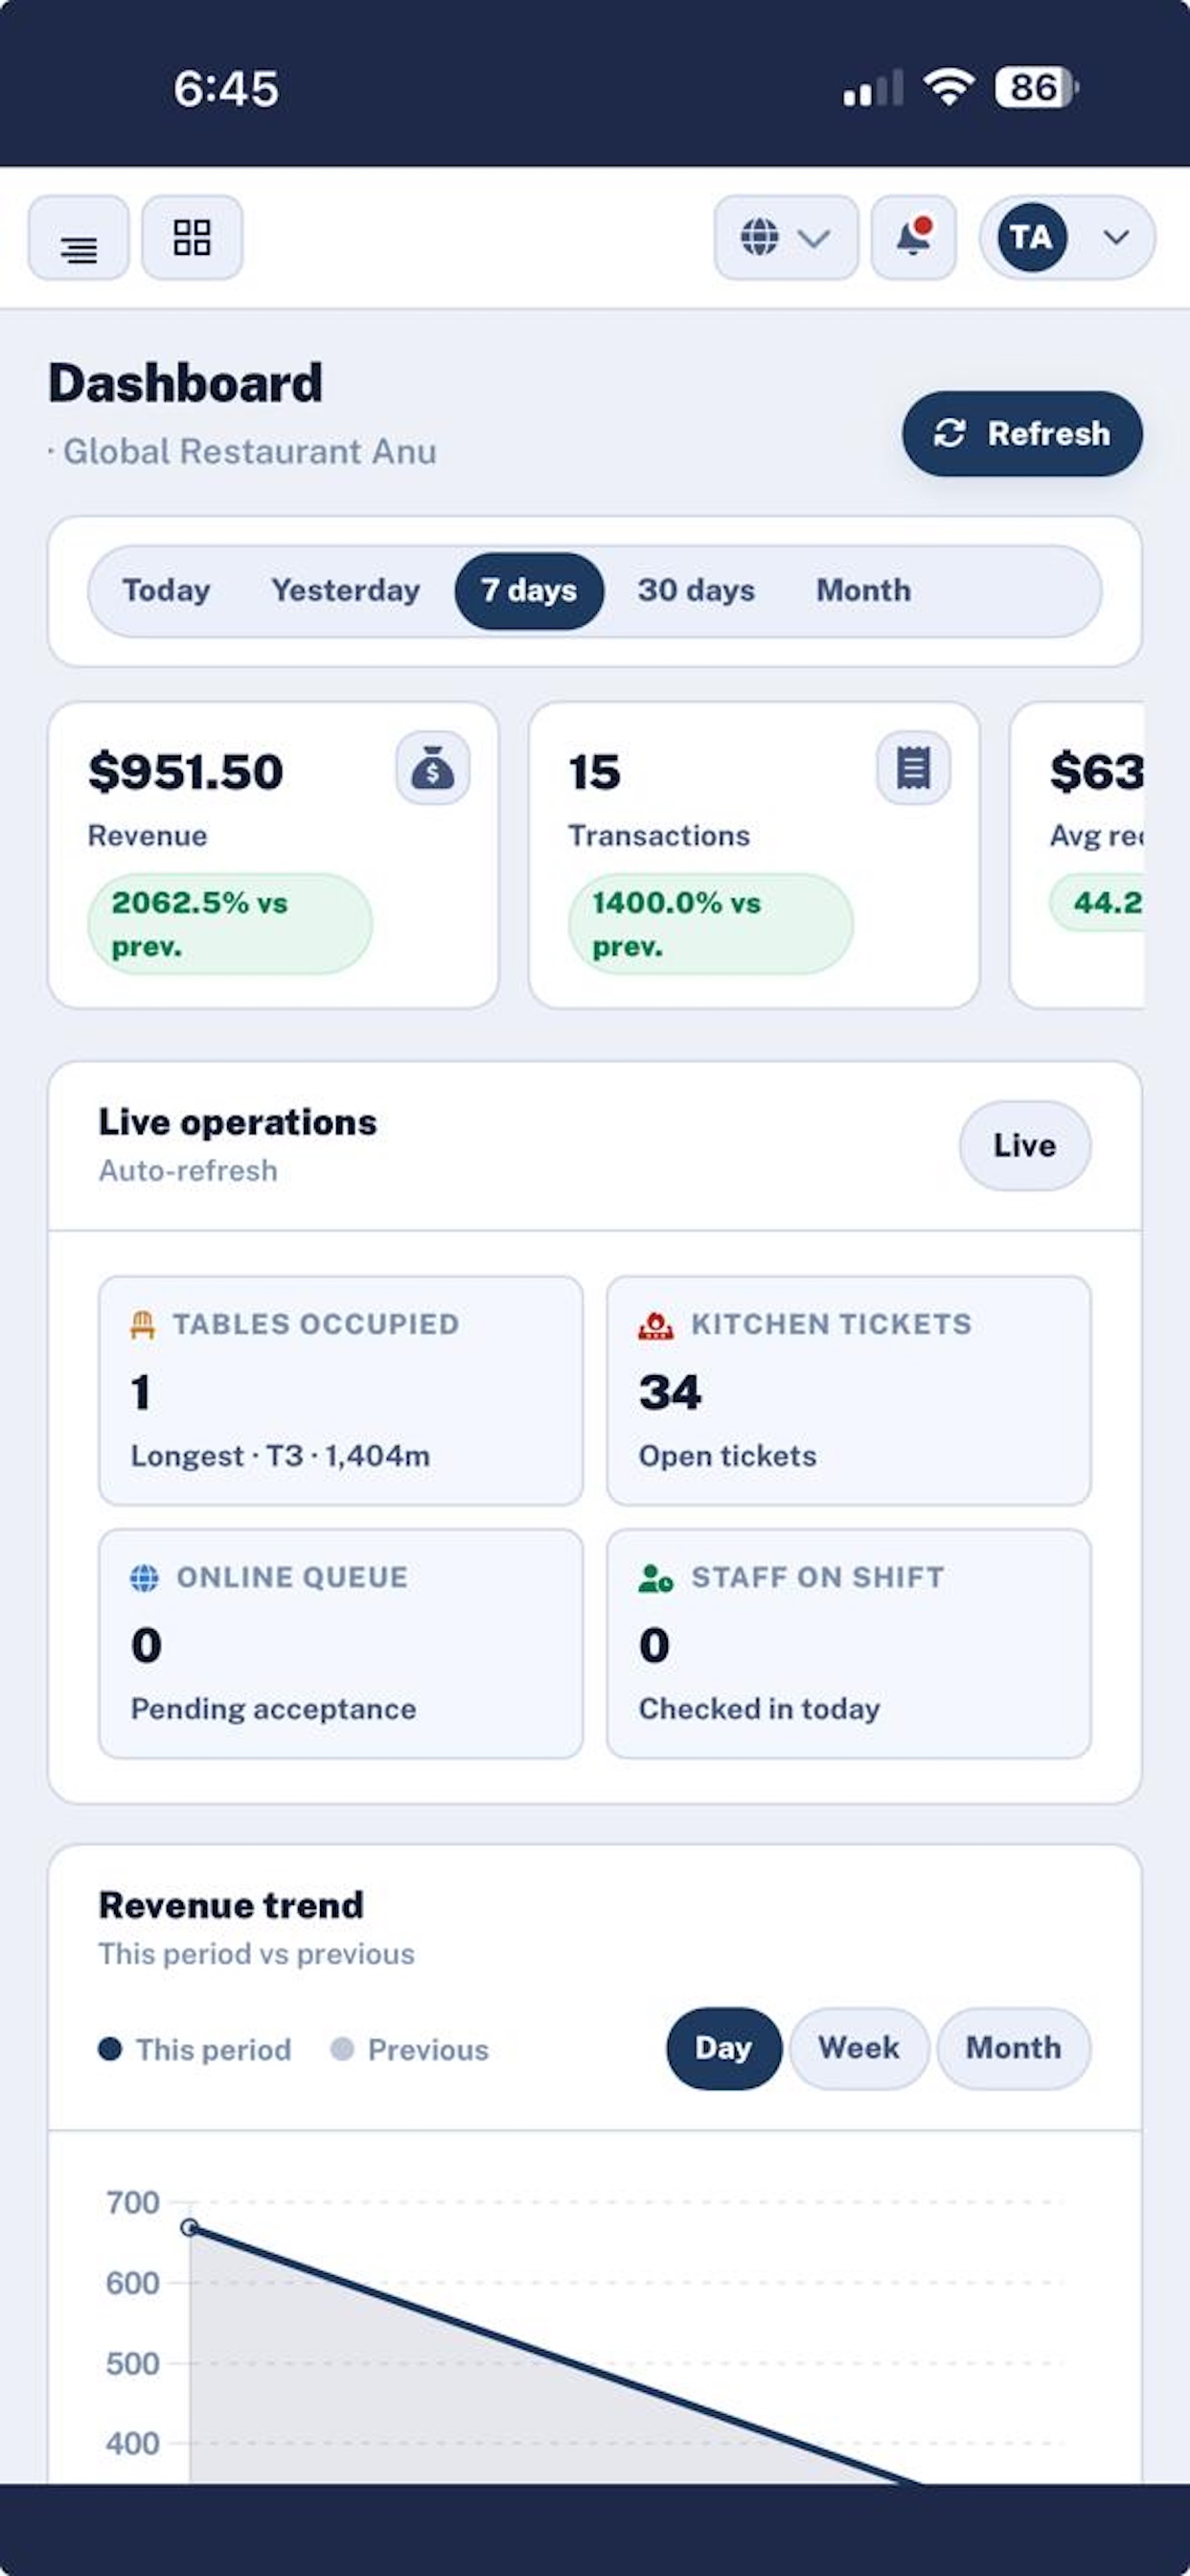The height and width of the screenshot is (2576, 1190).
Task: Open the notifications bell
Action: tap(914, 238)
